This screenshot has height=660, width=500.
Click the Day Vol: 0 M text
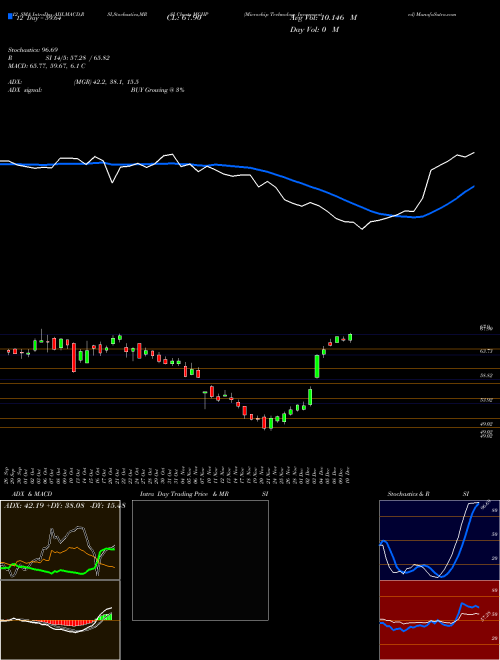314,30
